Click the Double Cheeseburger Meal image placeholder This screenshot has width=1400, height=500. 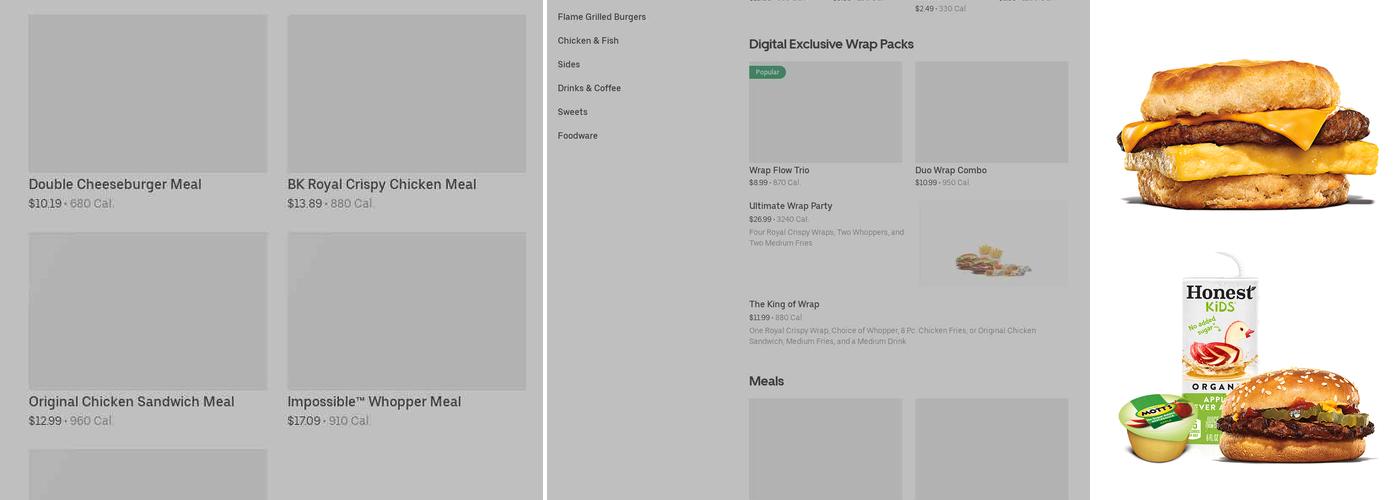click(x=148, y=93)
